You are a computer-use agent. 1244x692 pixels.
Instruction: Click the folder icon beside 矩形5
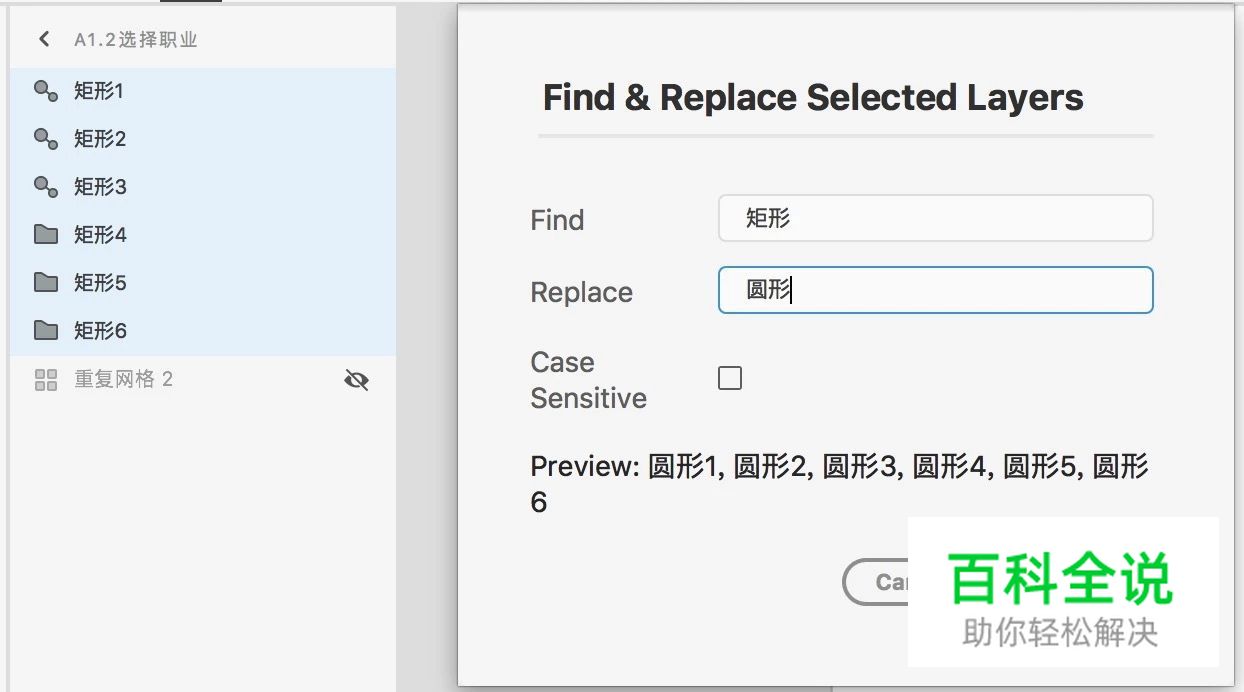point(45,283)
